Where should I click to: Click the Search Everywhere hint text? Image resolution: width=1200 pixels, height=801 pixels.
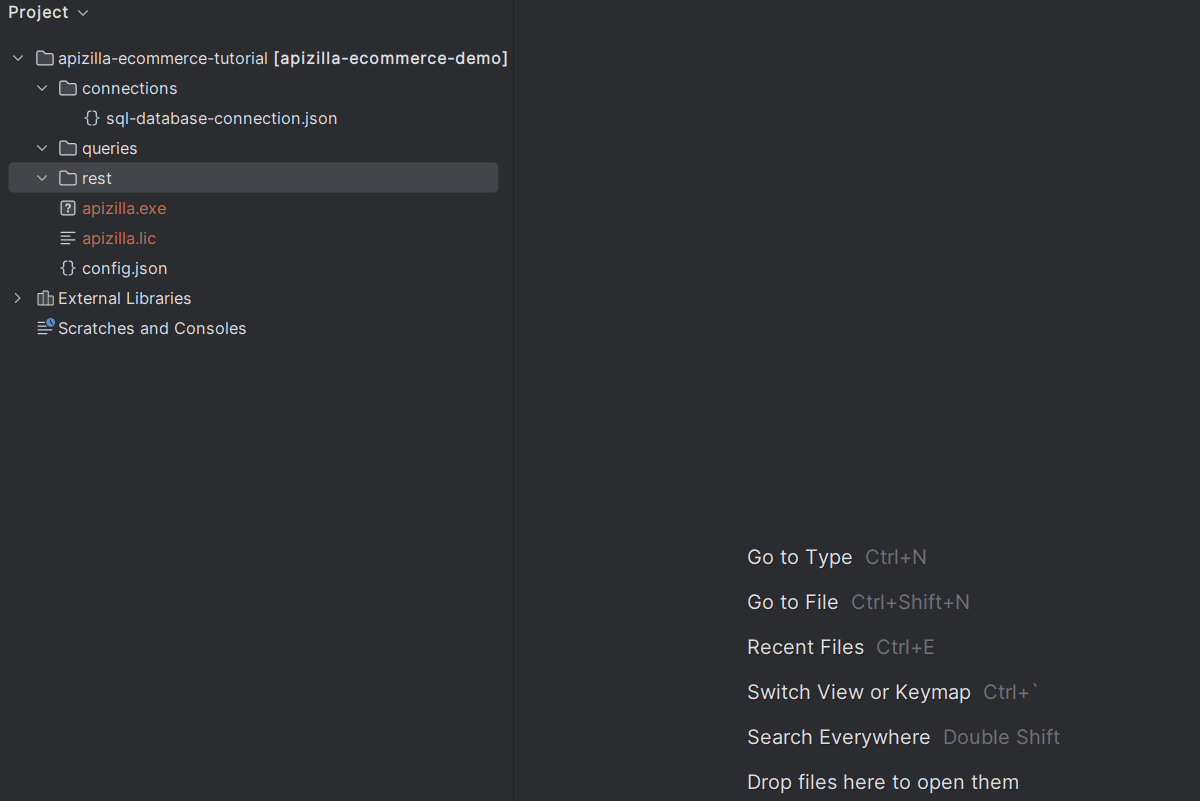tap(838, 737)
